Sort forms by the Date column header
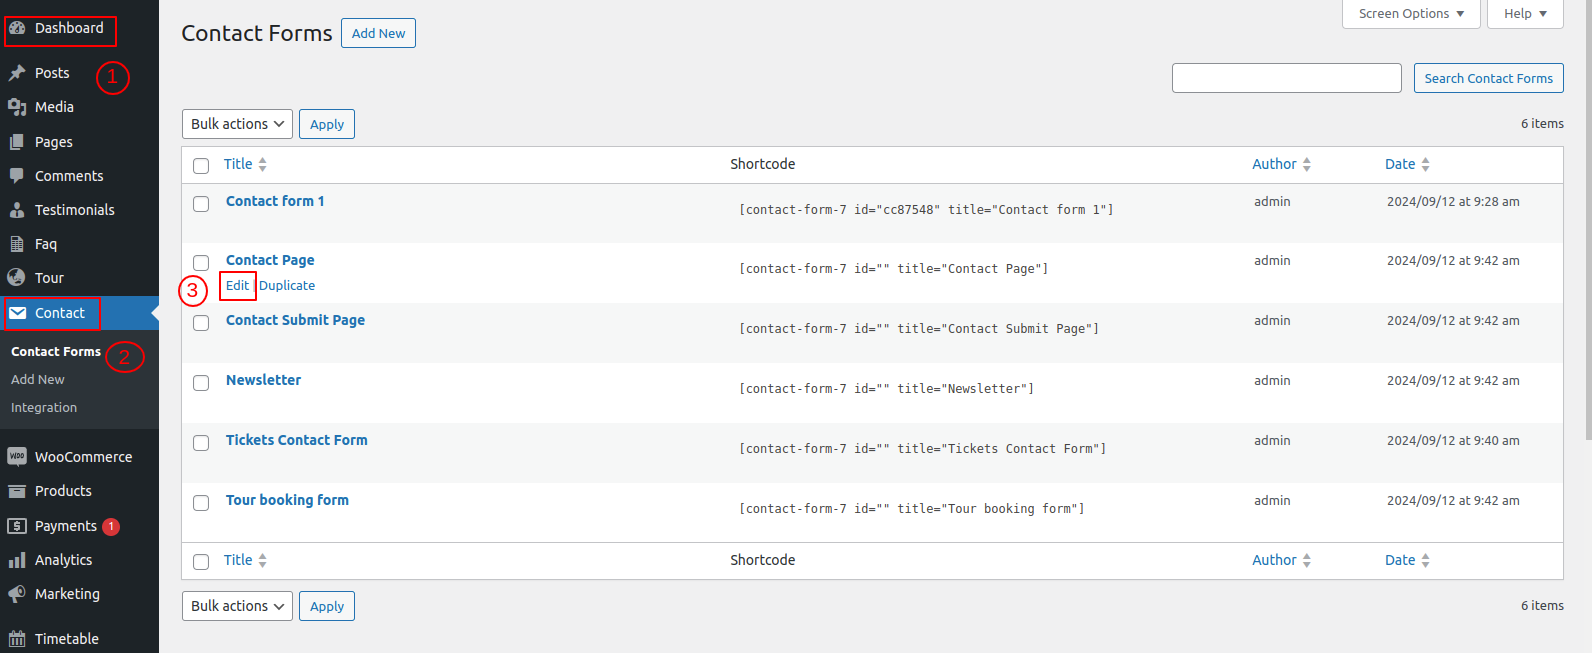This screenshot has width=1592, height=653. 1400,164
